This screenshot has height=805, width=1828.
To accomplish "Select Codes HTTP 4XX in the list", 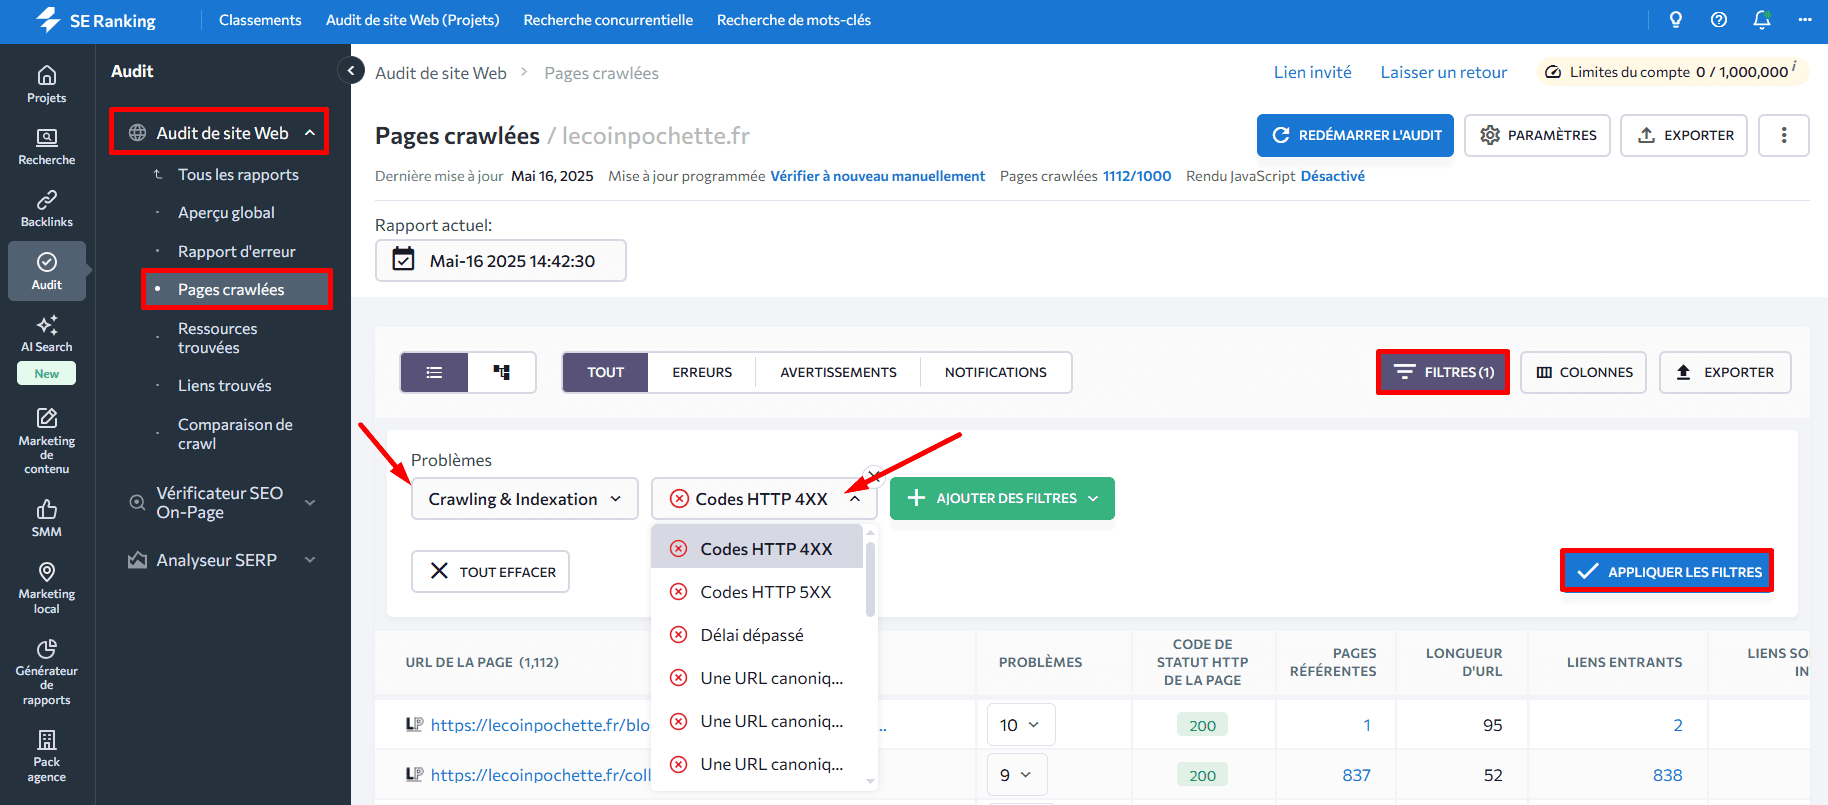I will [757, 548].
